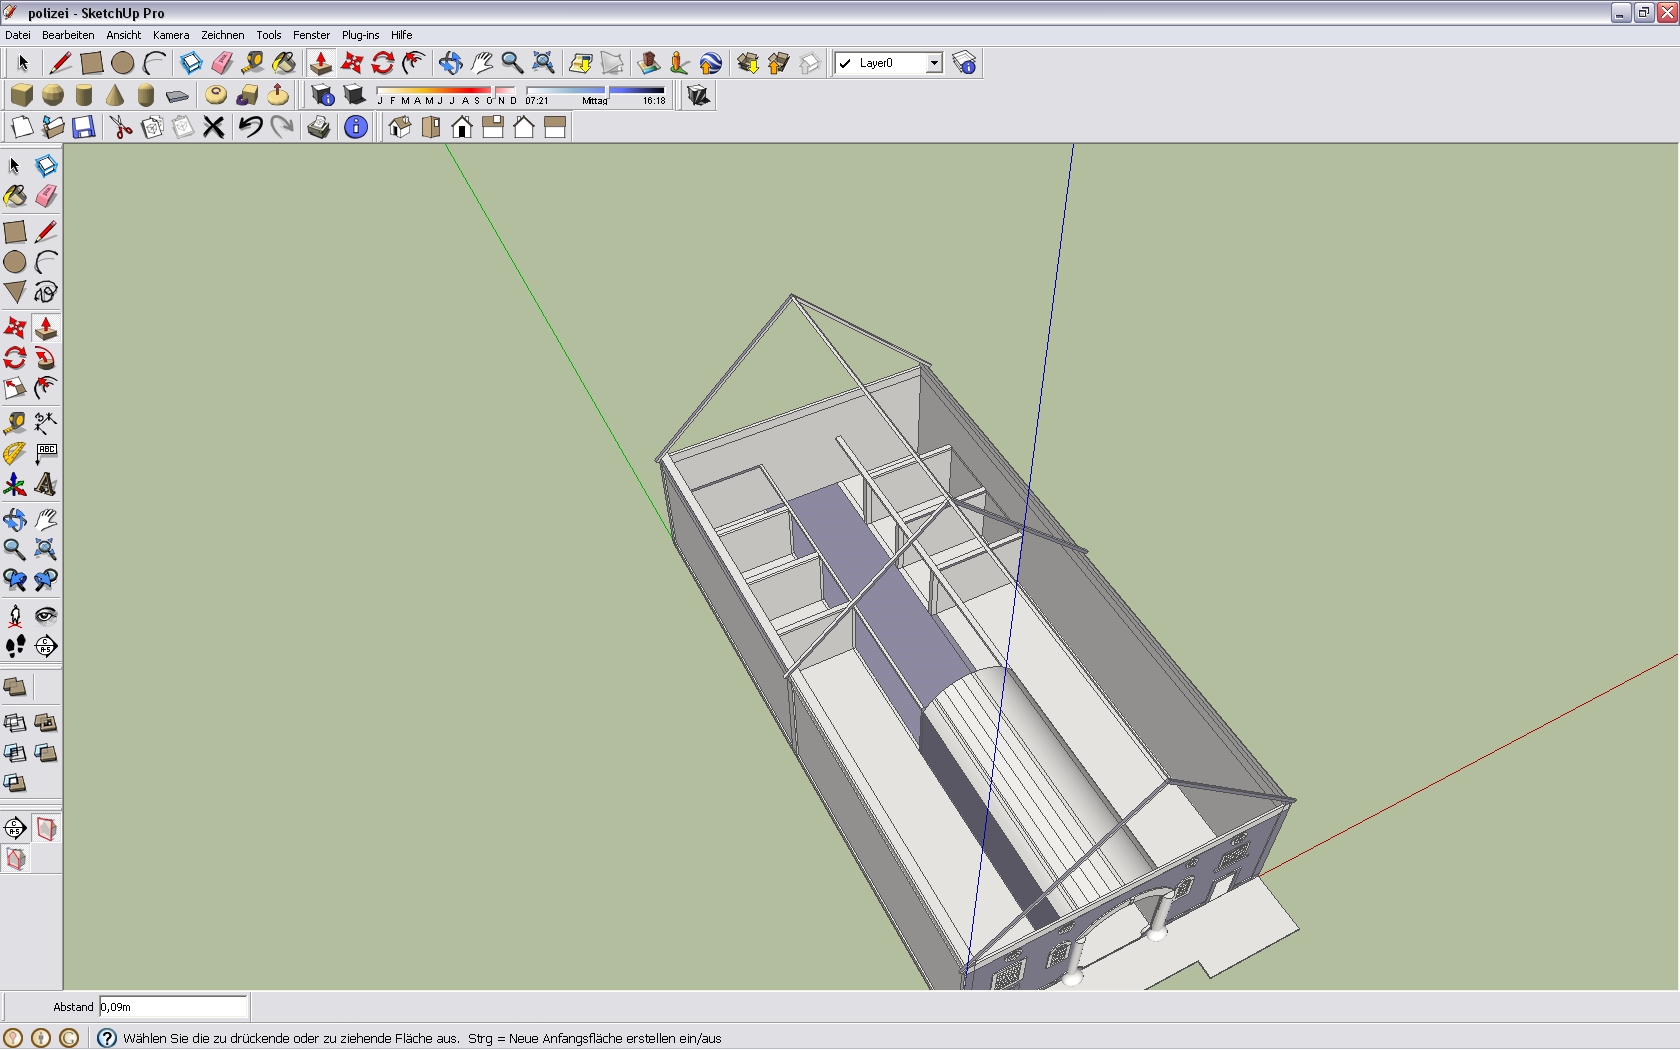1680x1050 pixels.
Task: Open the Fenster menu
Action: pyautogui.click(x=312, y=35)
